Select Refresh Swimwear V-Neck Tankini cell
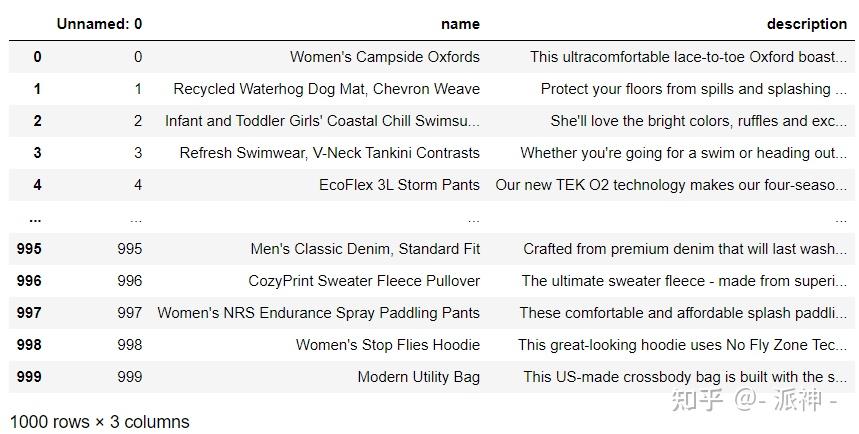Screen dimensions: 859x434 click(x=329, y=153)
